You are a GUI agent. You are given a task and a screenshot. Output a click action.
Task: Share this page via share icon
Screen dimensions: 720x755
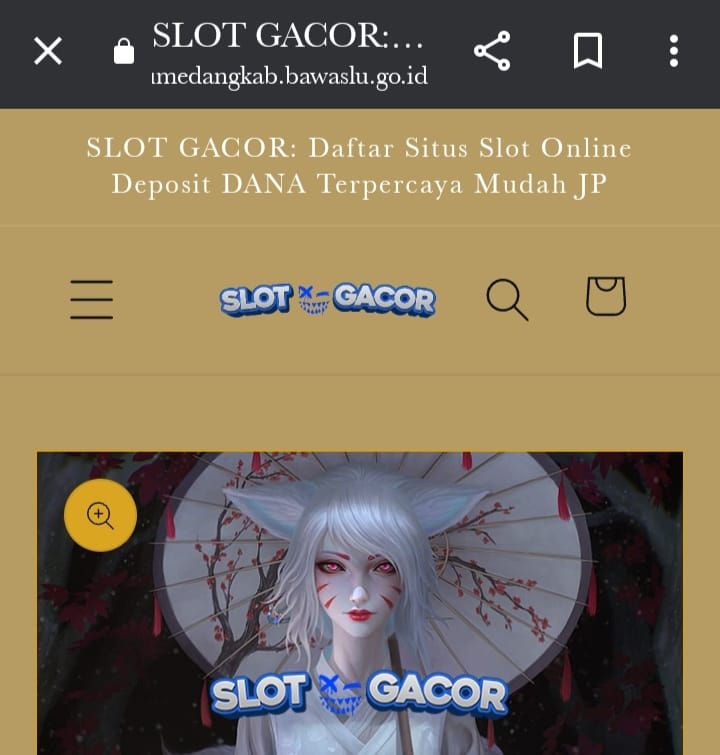click(x=492, y=51)
